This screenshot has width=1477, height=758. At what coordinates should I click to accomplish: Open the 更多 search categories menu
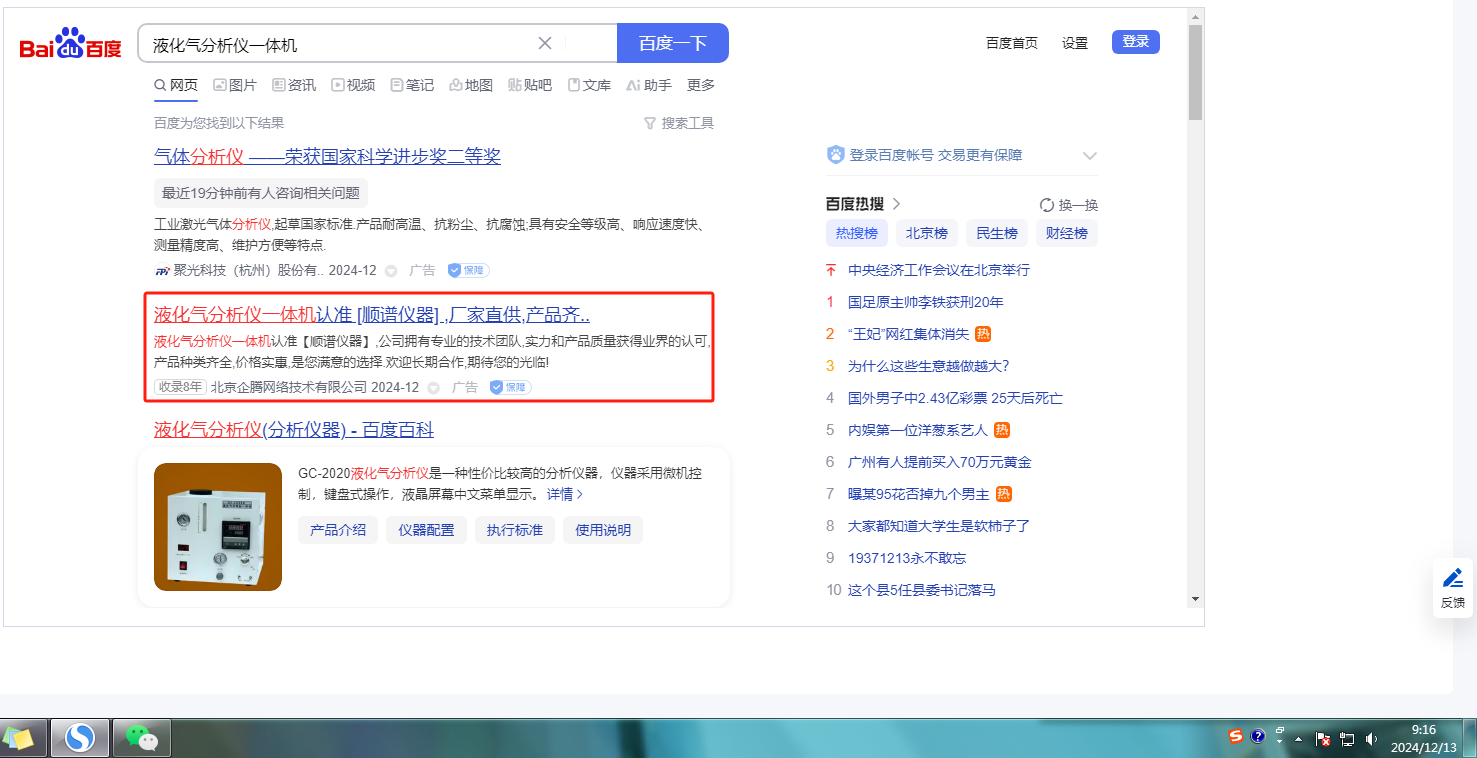[x=701, y=85]
